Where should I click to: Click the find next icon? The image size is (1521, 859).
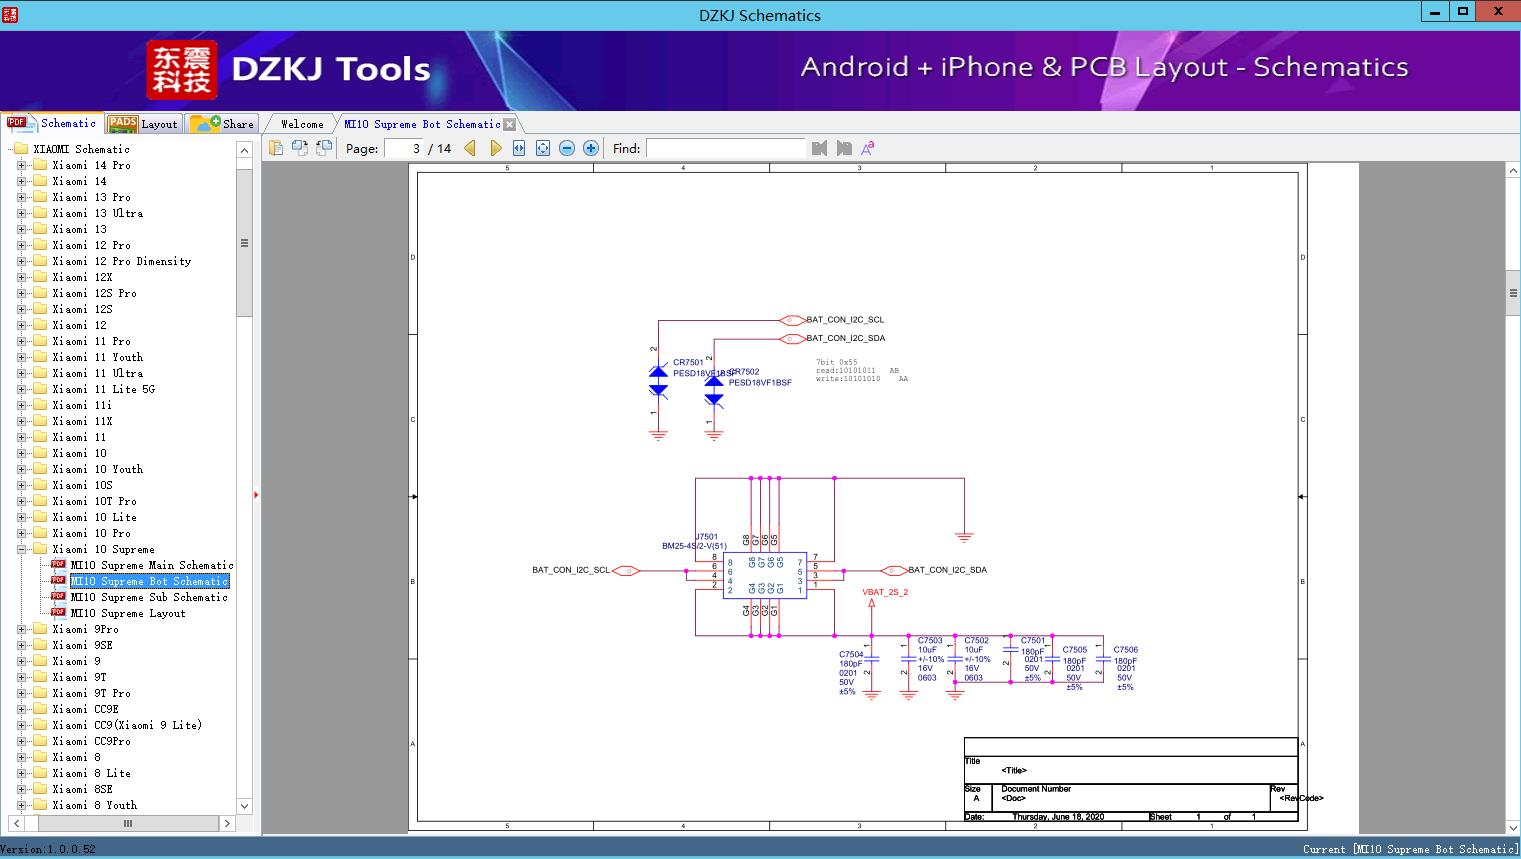coord(844,148)
